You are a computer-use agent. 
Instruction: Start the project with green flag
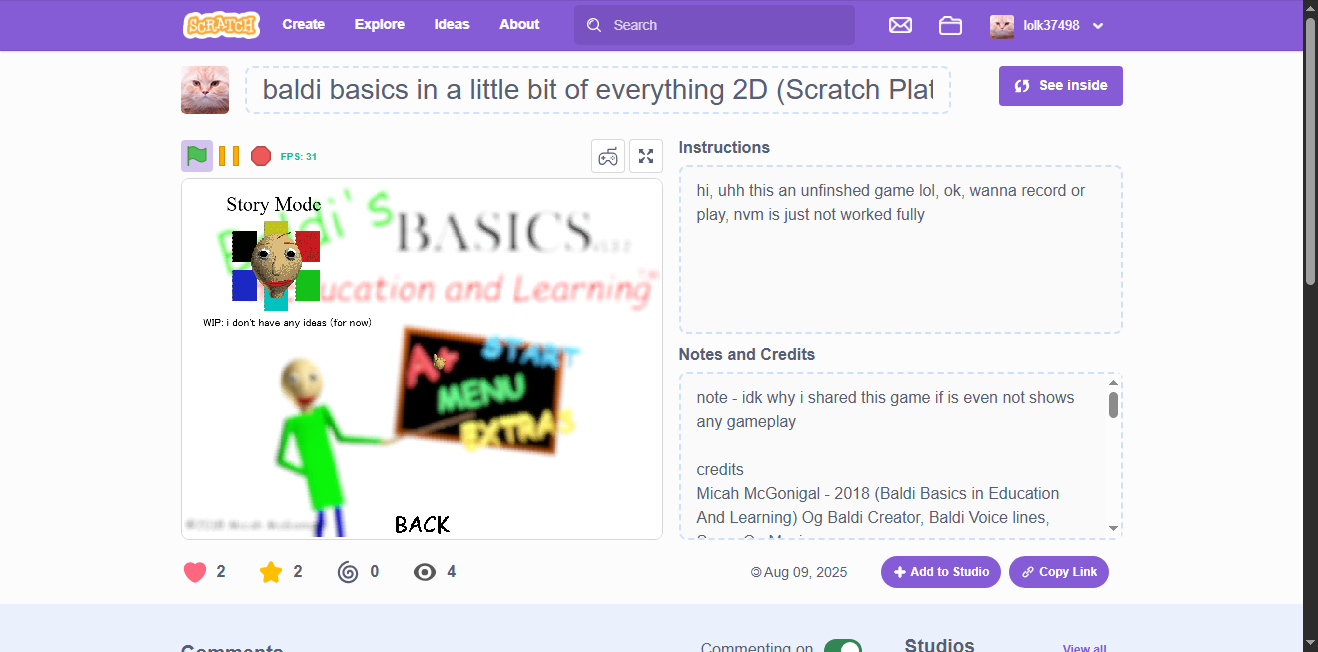[197, 156]
